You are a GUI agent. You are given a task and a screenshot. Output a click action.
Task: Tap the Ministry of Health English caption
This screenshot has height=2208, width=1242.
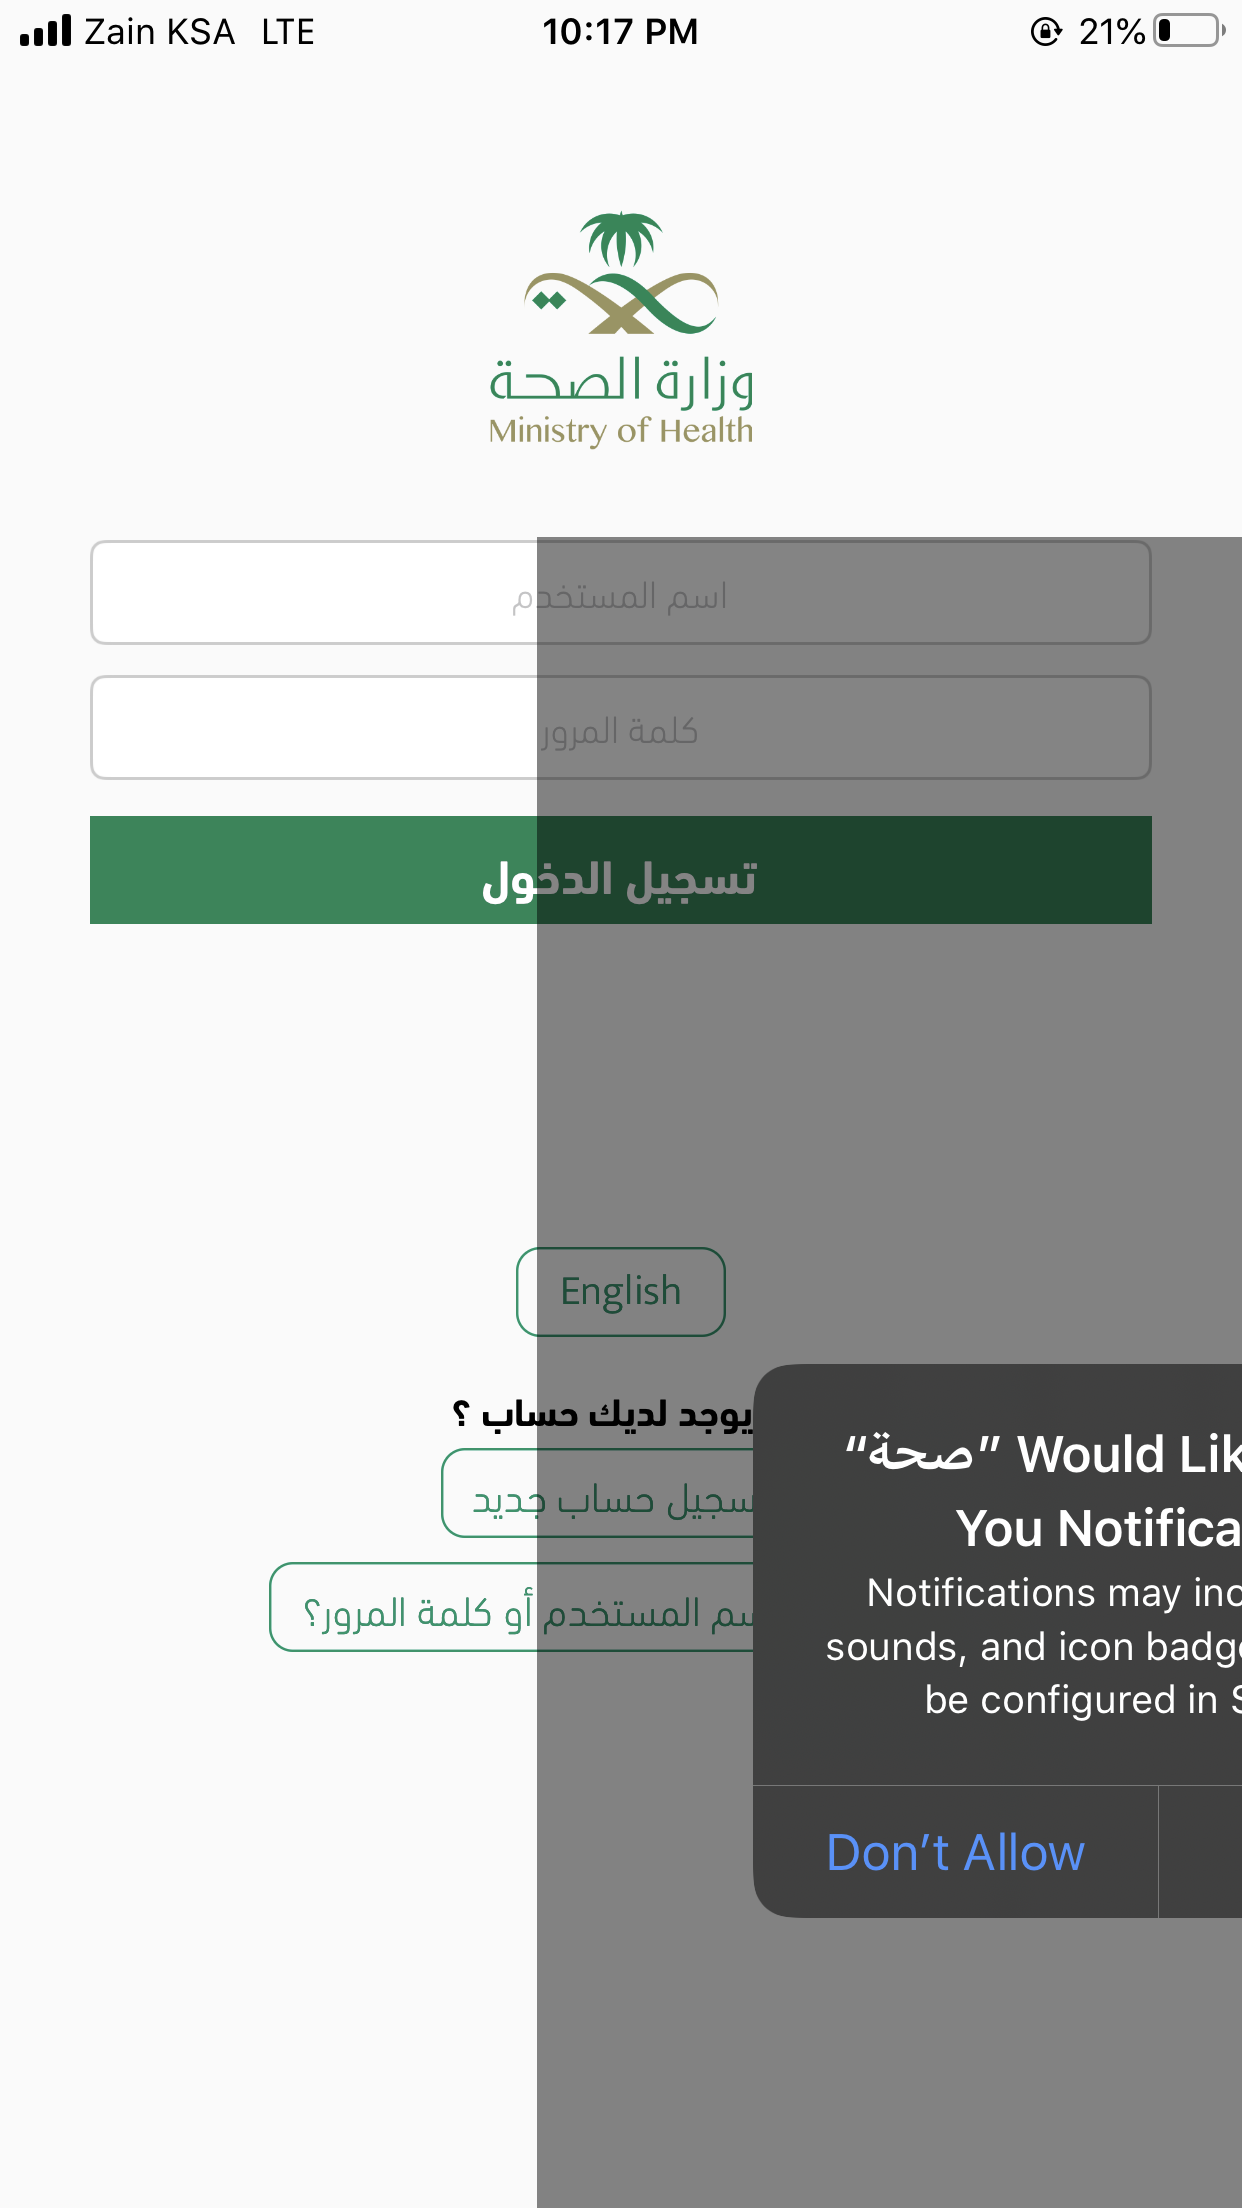point(621,431)
